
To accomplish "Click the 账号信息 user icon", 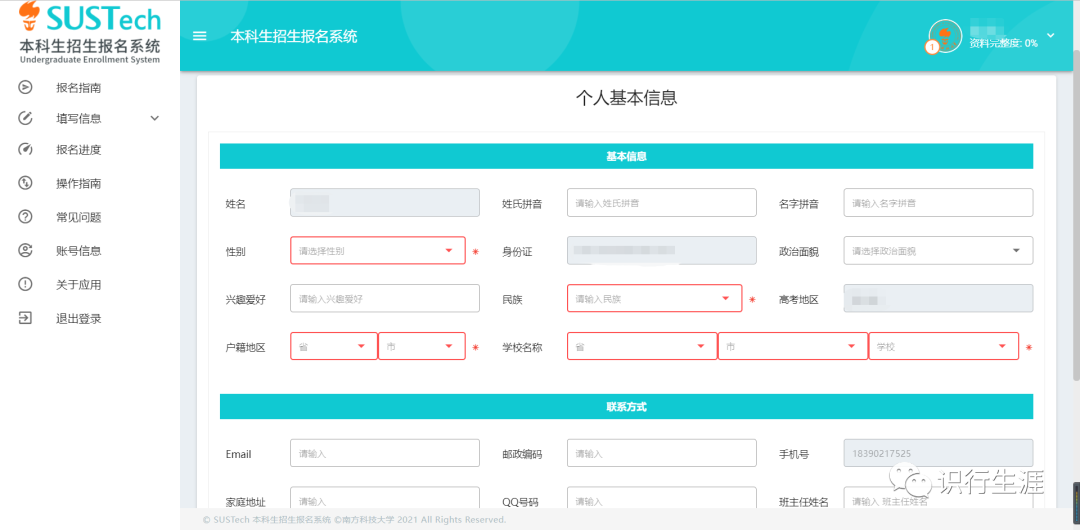I will 25,251.
